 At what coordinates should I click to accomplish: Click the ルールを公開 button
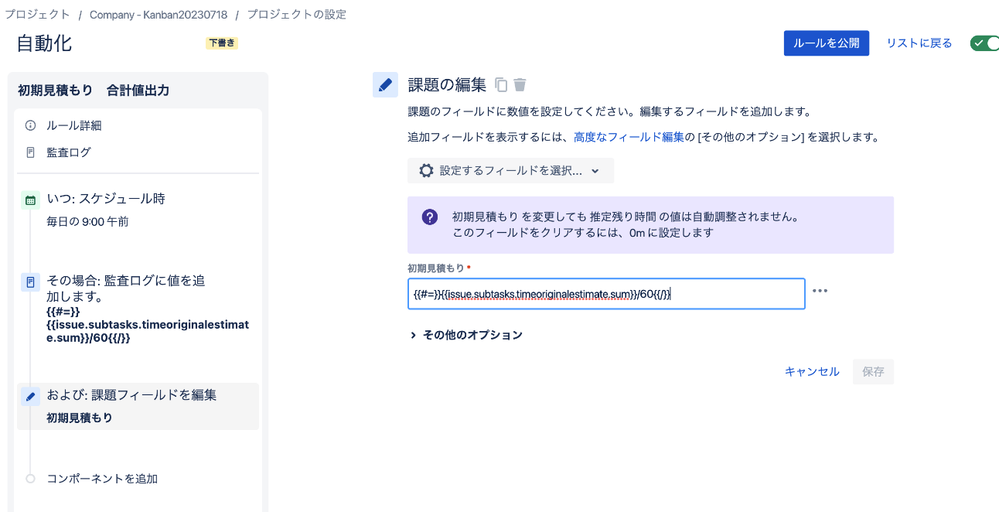(x=826, y=43)
